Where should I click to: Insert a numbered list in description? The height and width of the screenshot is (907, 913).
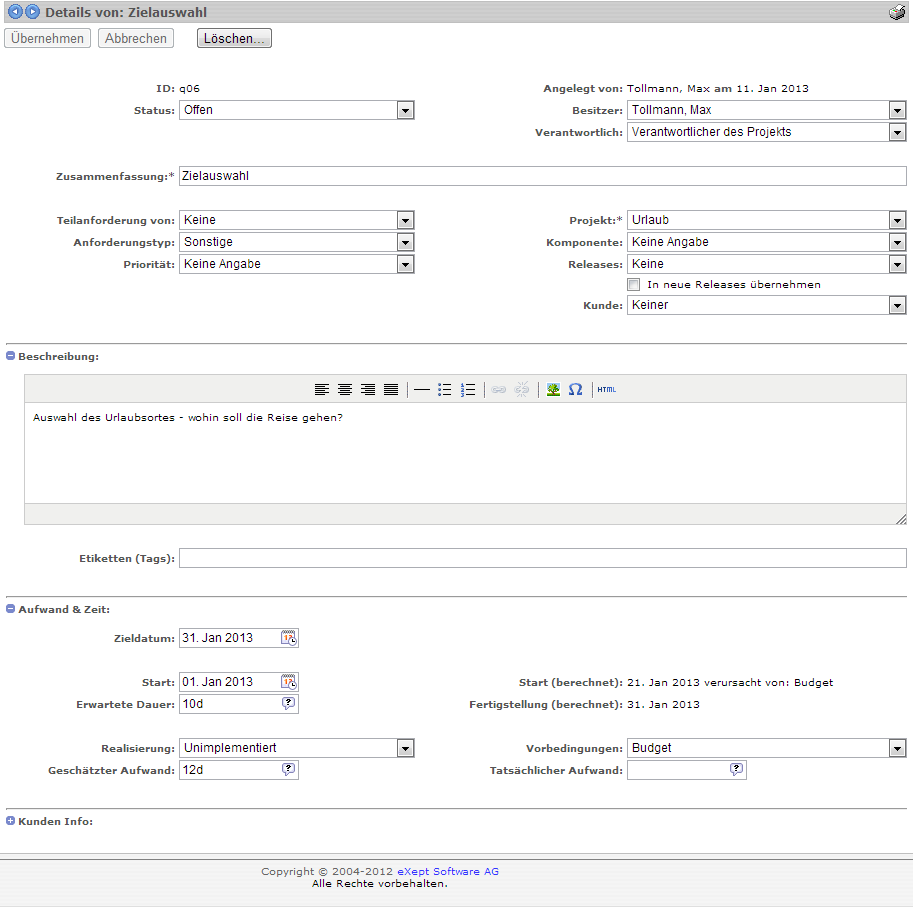coord(468,389)
